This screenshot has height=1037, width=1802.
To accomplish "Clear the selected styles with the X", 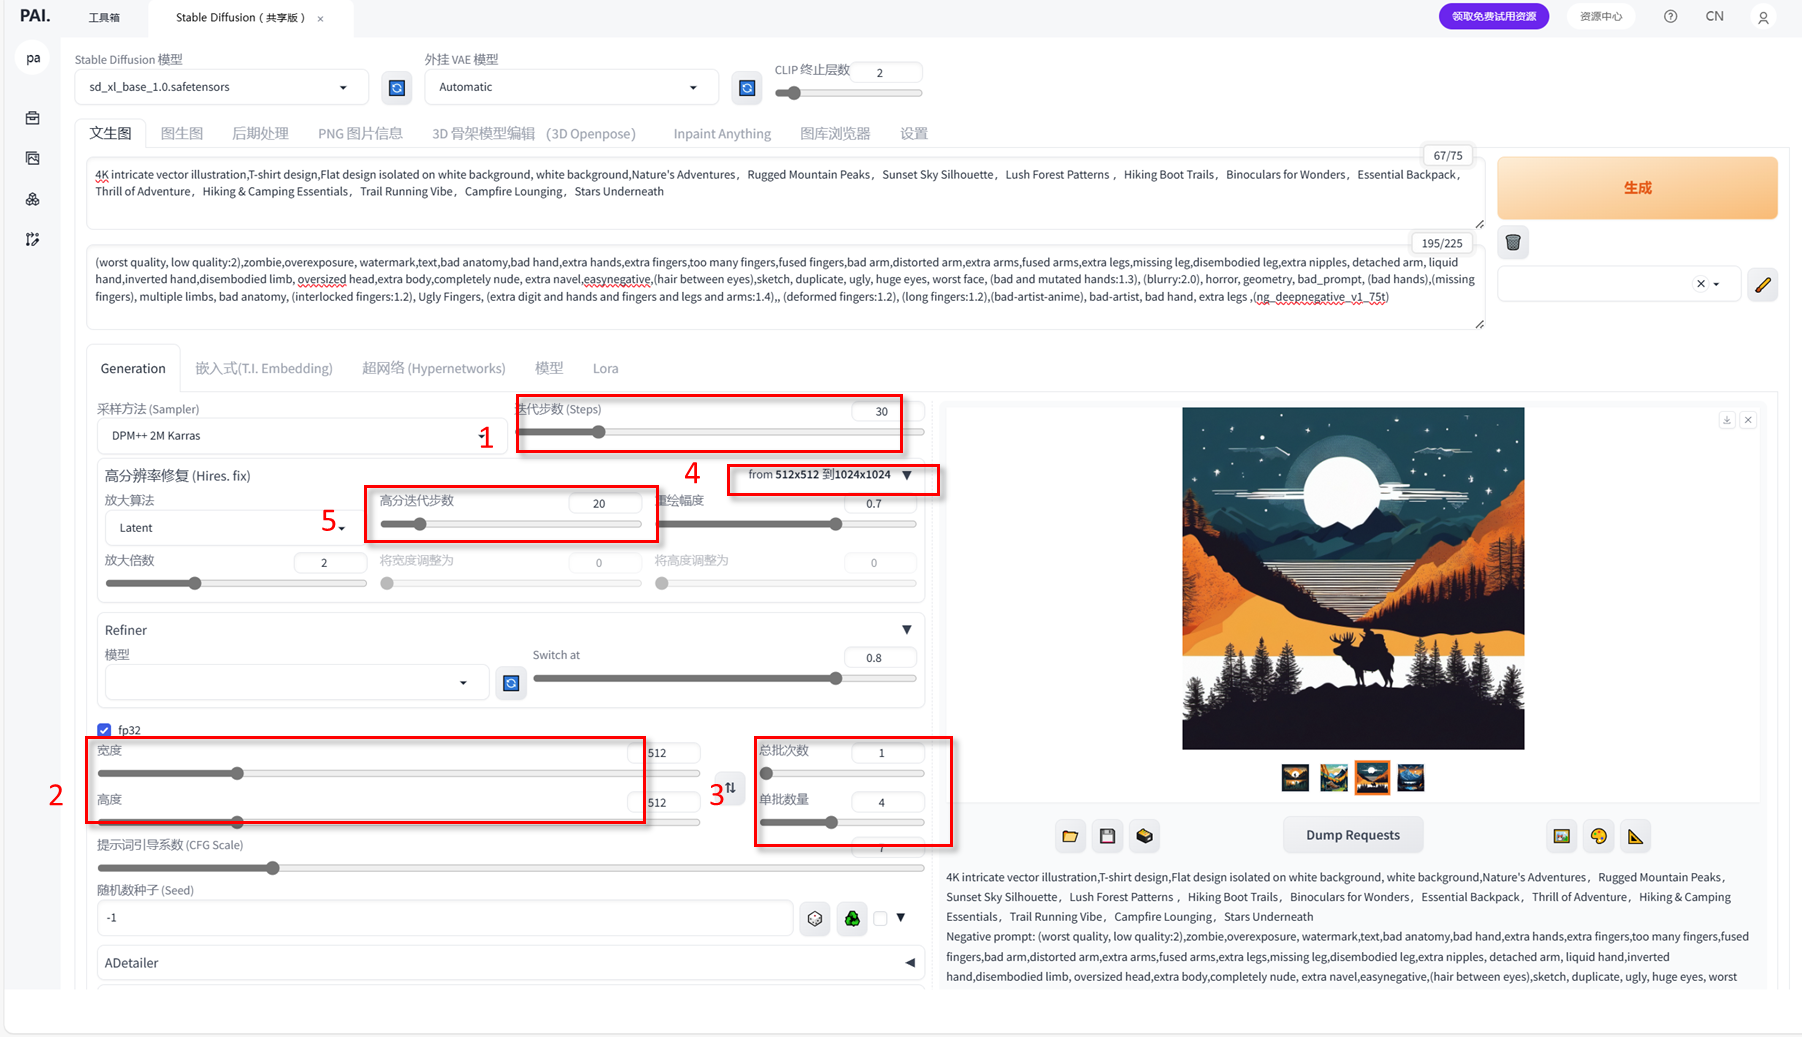I will 1701,284.
